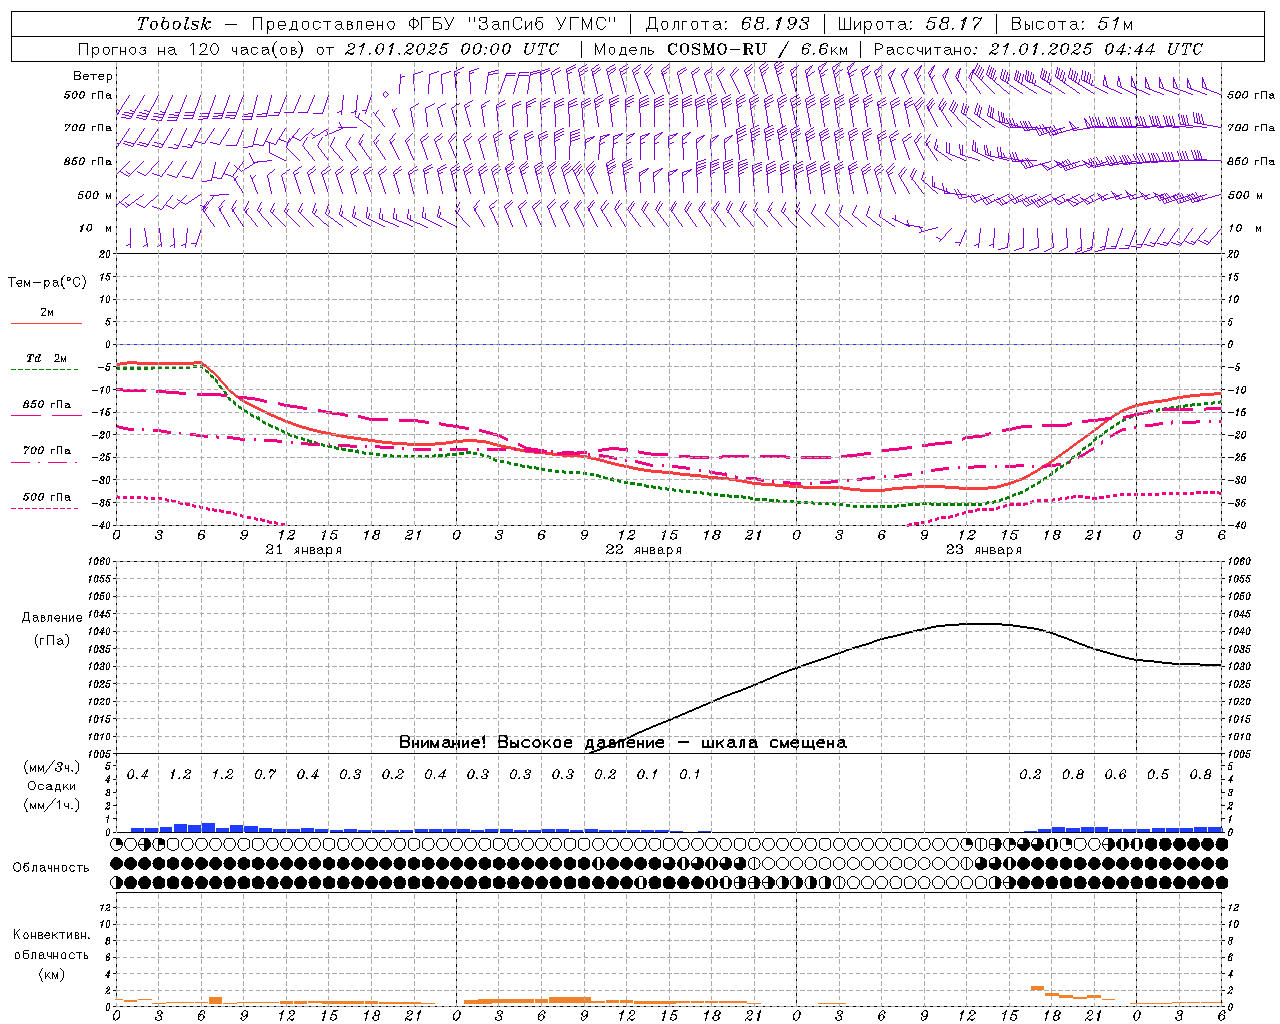Click the Внимание! Высокое давление warning text
The image size is (1280, 1024).
(623, 743)
